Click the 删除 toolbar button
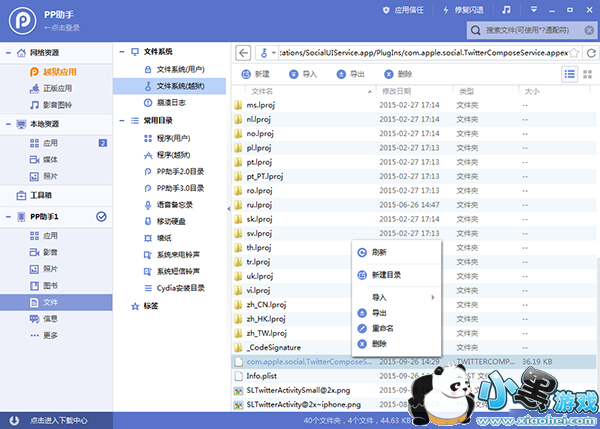Viewport: 600px width, 429px height. click(398, 74)
